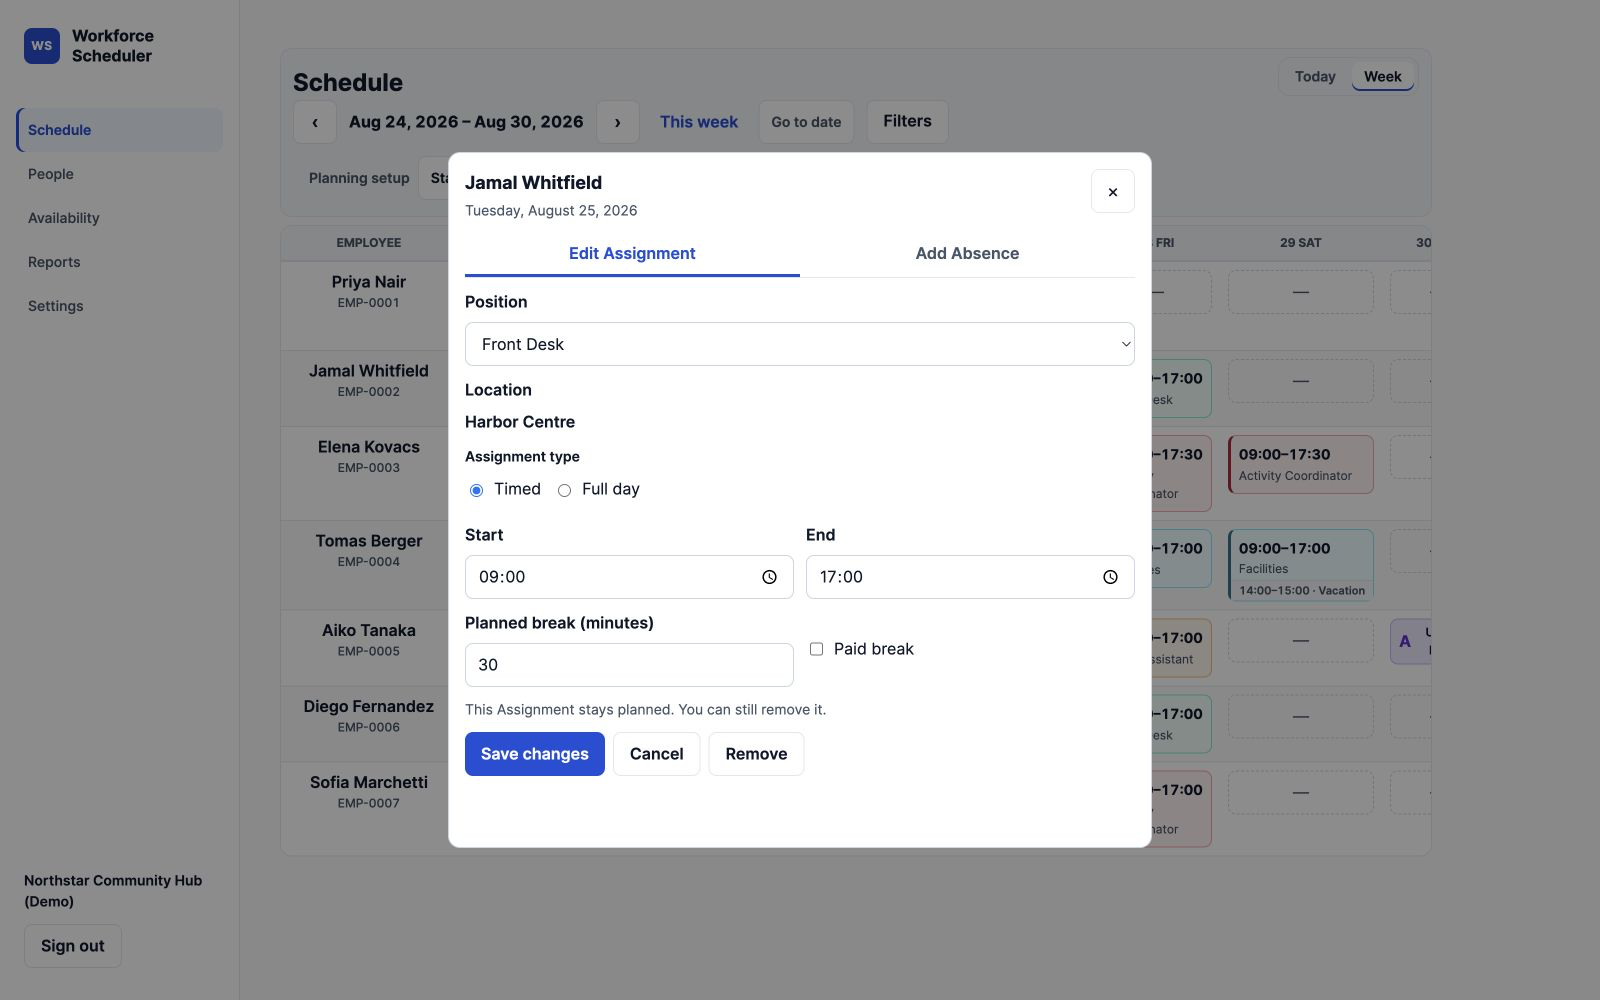Open Settings in sidebar
The width and height of the screenshot is (1600, 1000).
pyautogui.click(x=119, y=306)
